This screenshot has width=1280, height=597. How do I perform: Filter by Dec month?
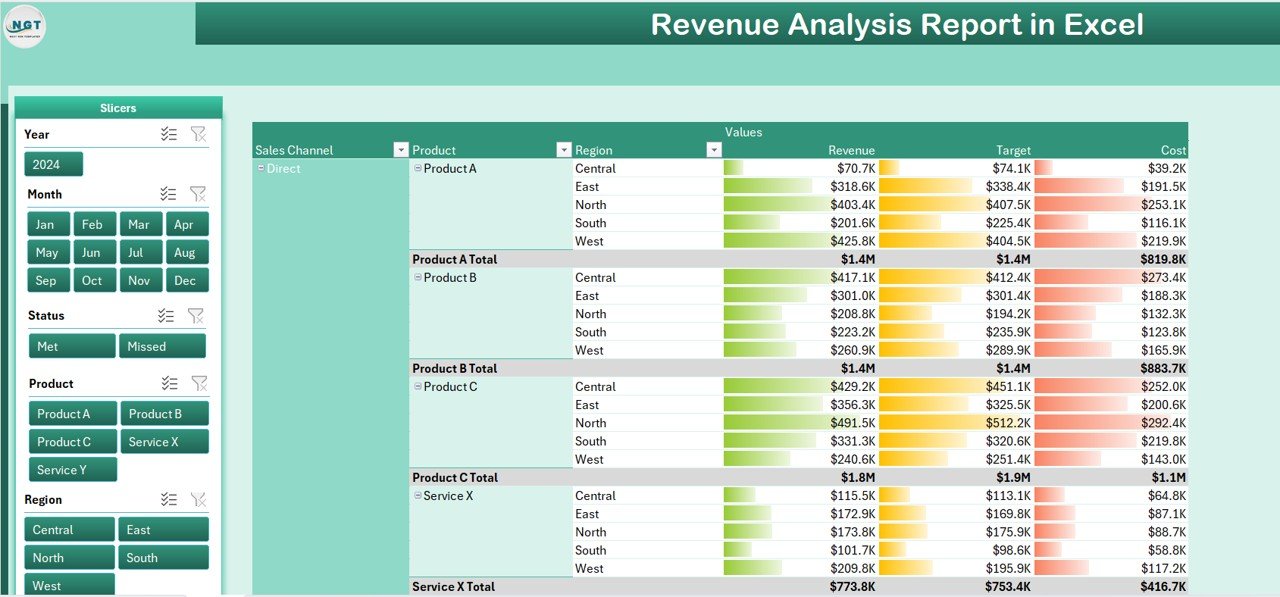tap(186, 280)
